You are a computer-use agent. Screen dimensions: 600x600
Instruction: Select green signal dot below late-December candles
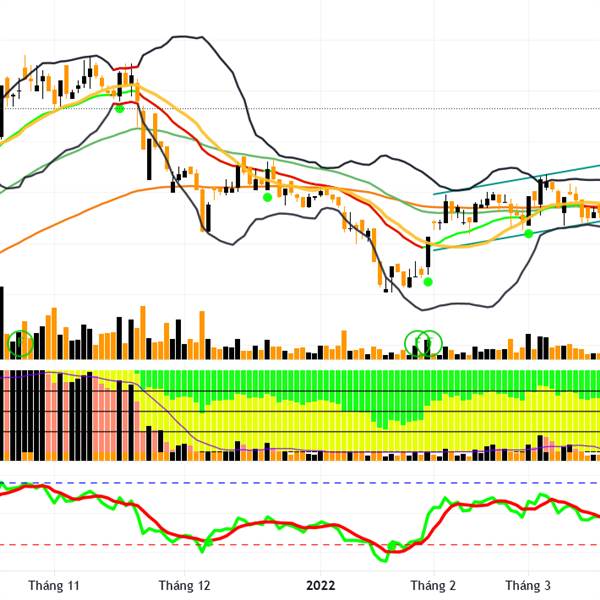click(x=267, y=197)
